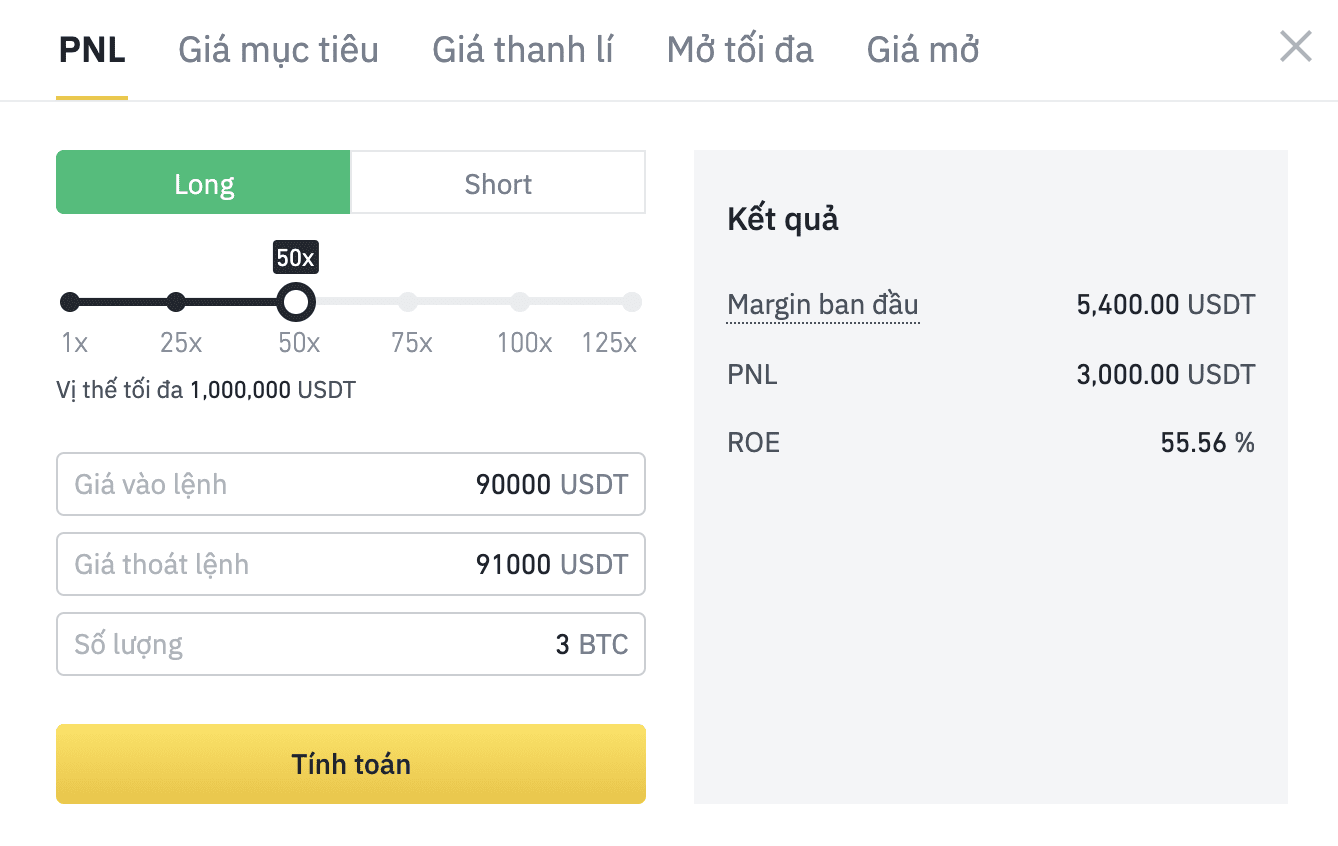This screenshot has width=1338, height=846.
Task: Switch the position to Short
Action: click(x=498, y=183)
